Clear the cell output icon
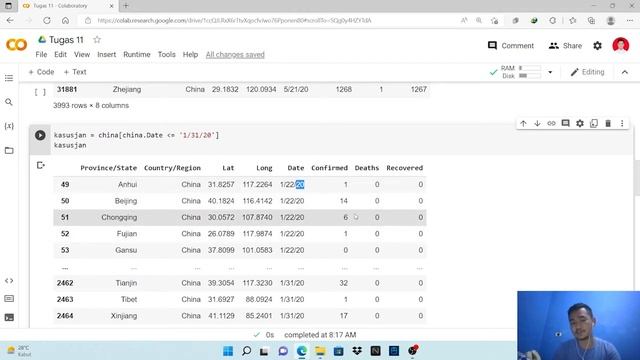This screenshot has width=640, height=360. point(40,165)
